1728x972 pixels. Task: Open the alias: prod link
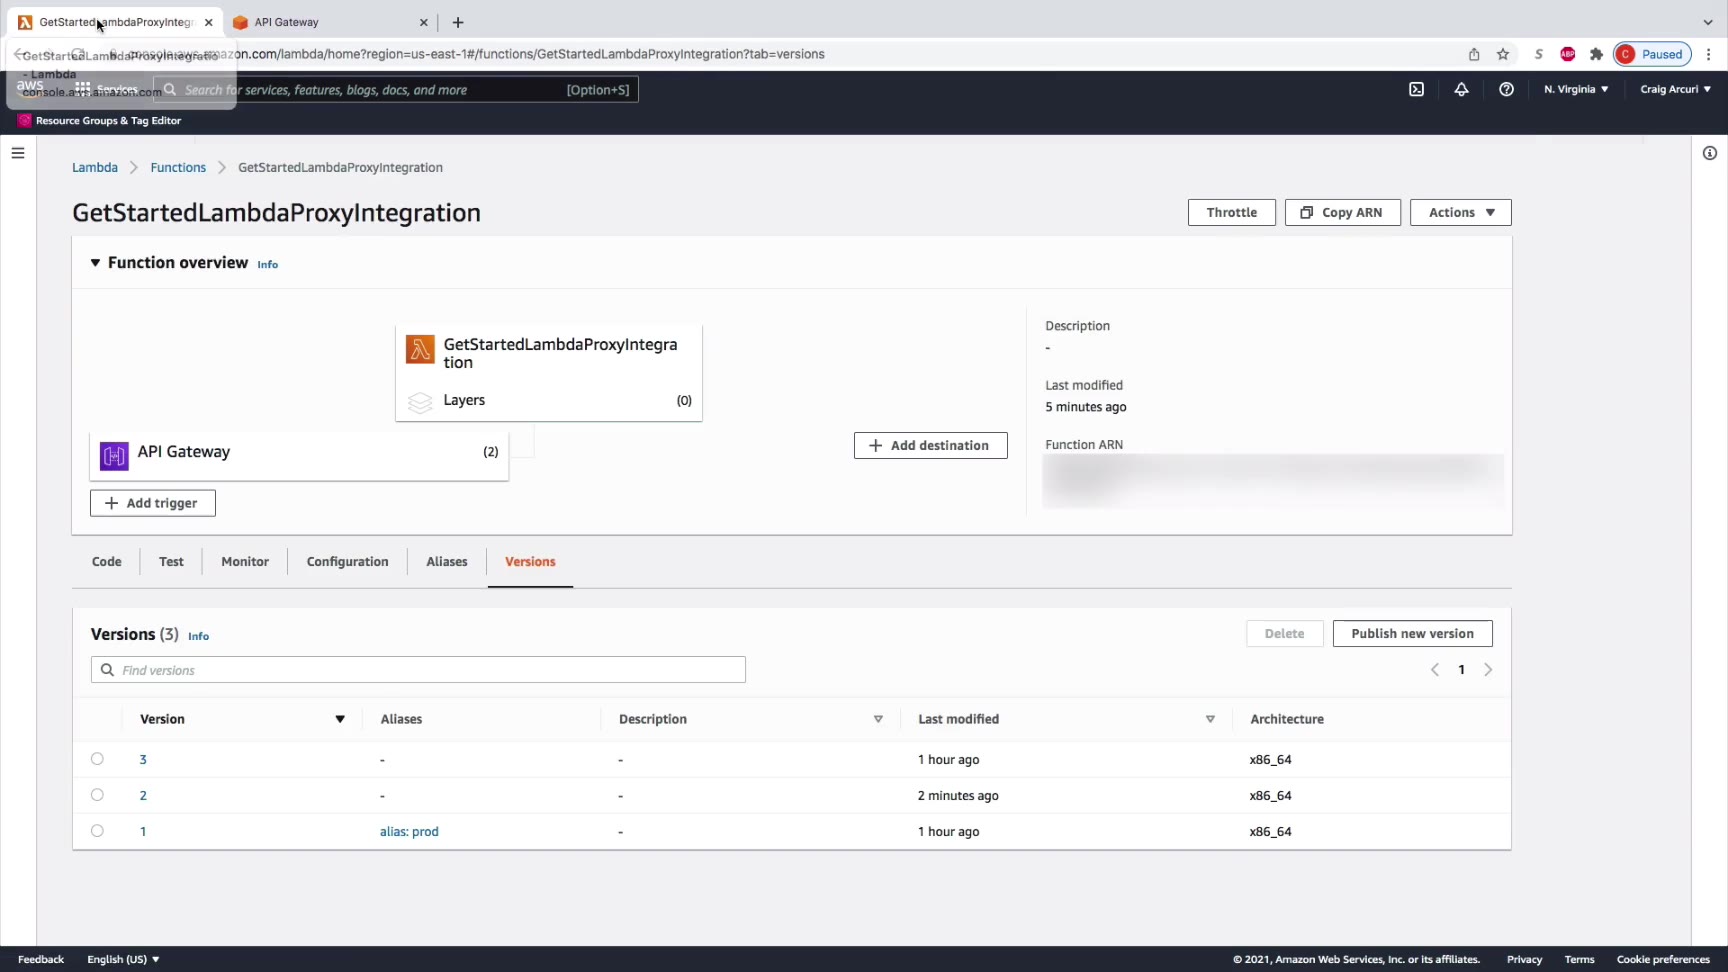pyautogui.click(x=409, y=832)
